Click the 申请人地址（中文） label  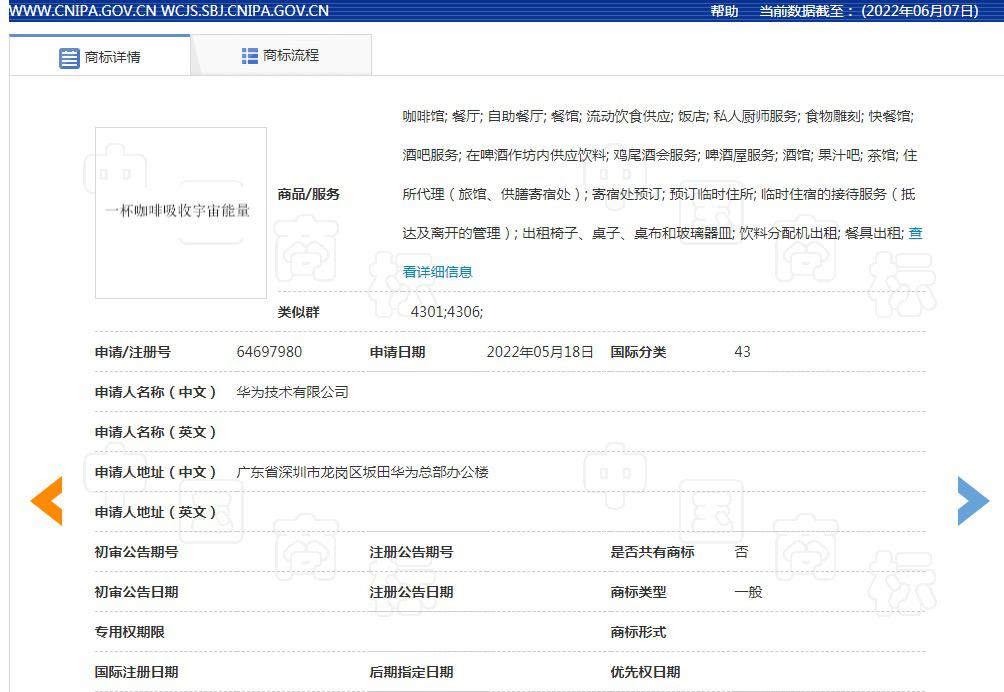pyautogui.click(x=156, y=472)
